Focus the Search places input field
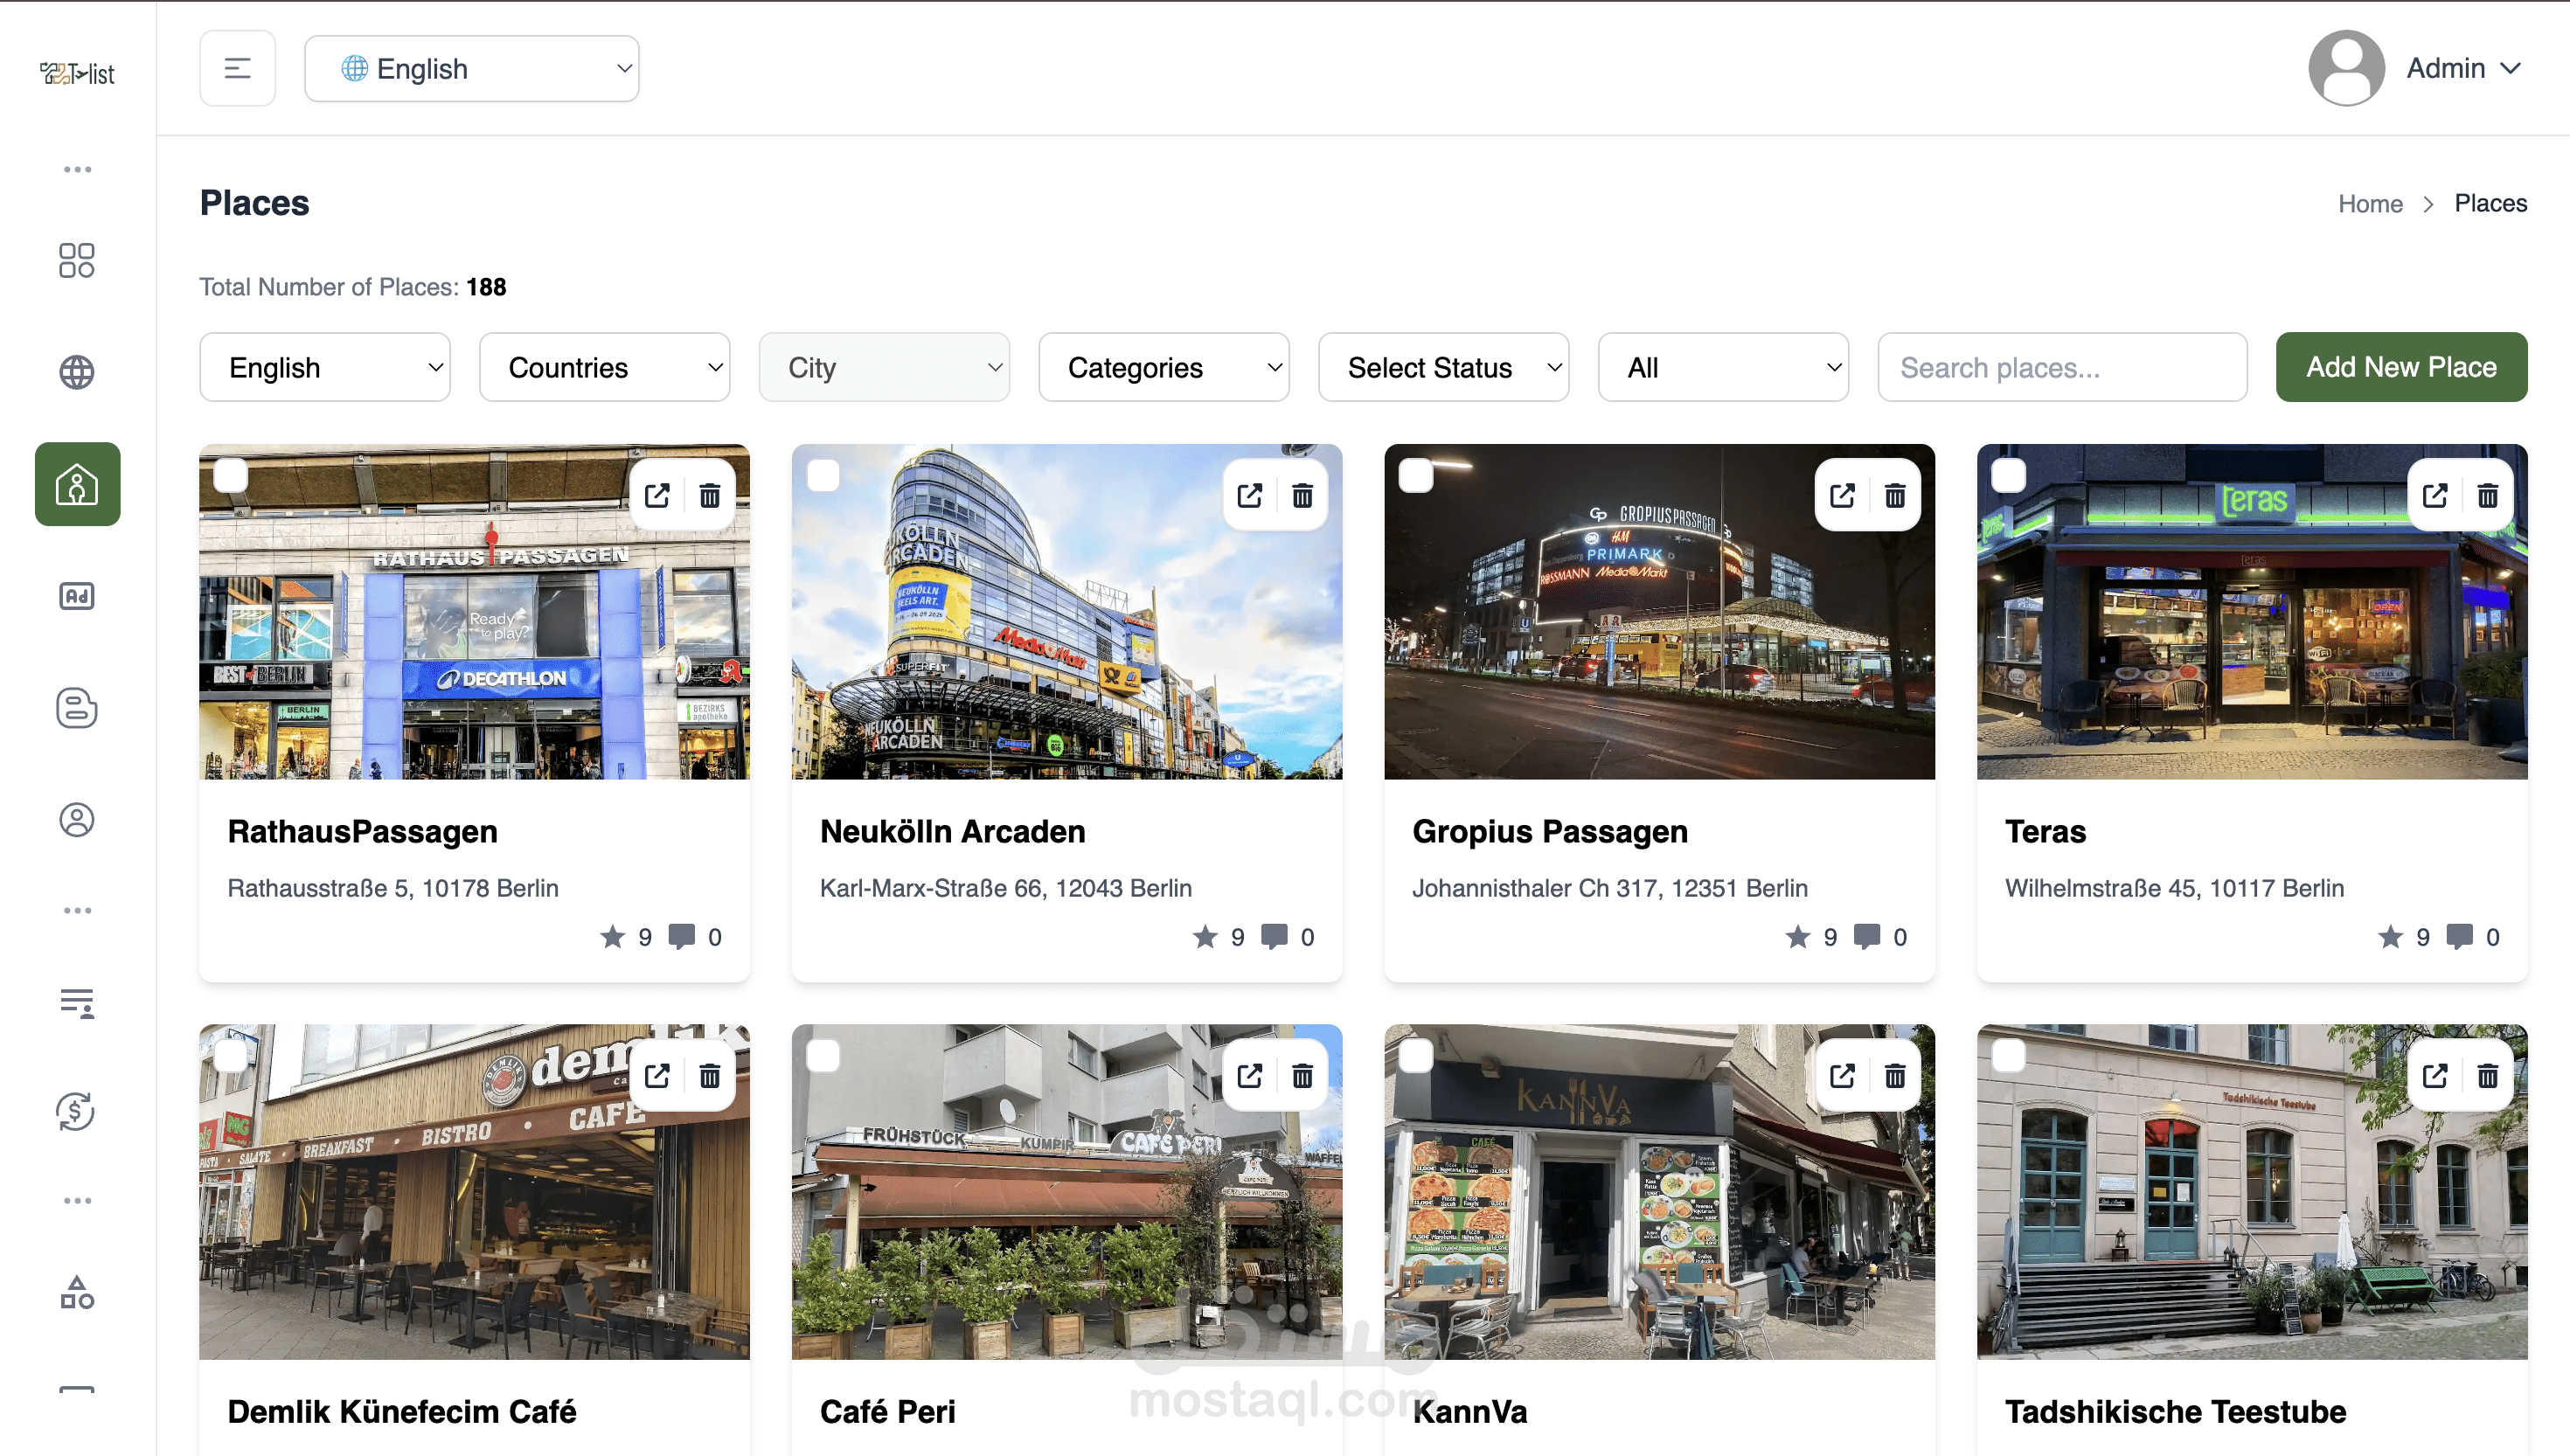This screenshot has height=1456, width=2570. coord(2061,367)
